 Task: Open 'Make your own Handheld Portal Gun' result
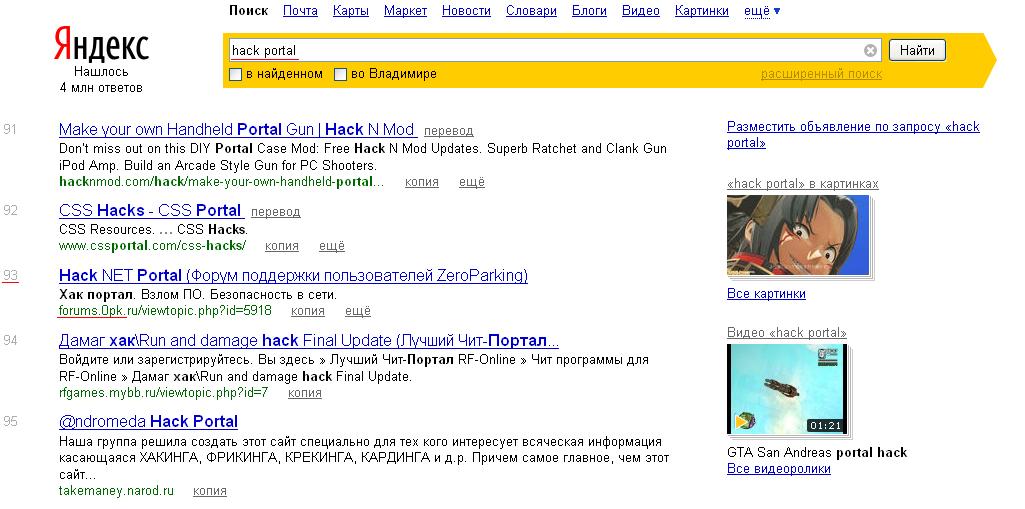237,129
